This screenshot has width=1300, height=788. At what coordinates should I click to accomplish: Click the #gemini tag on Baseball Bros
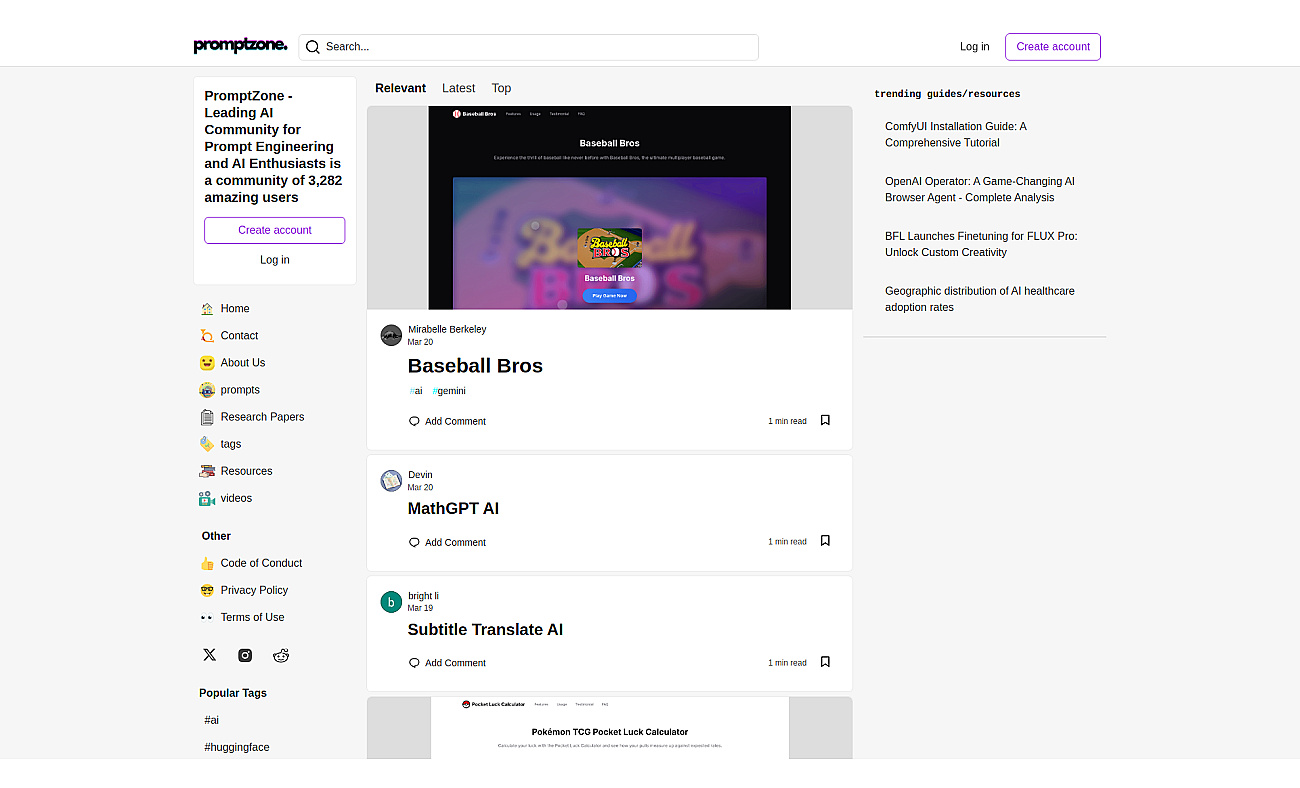[x=449, y=391]
